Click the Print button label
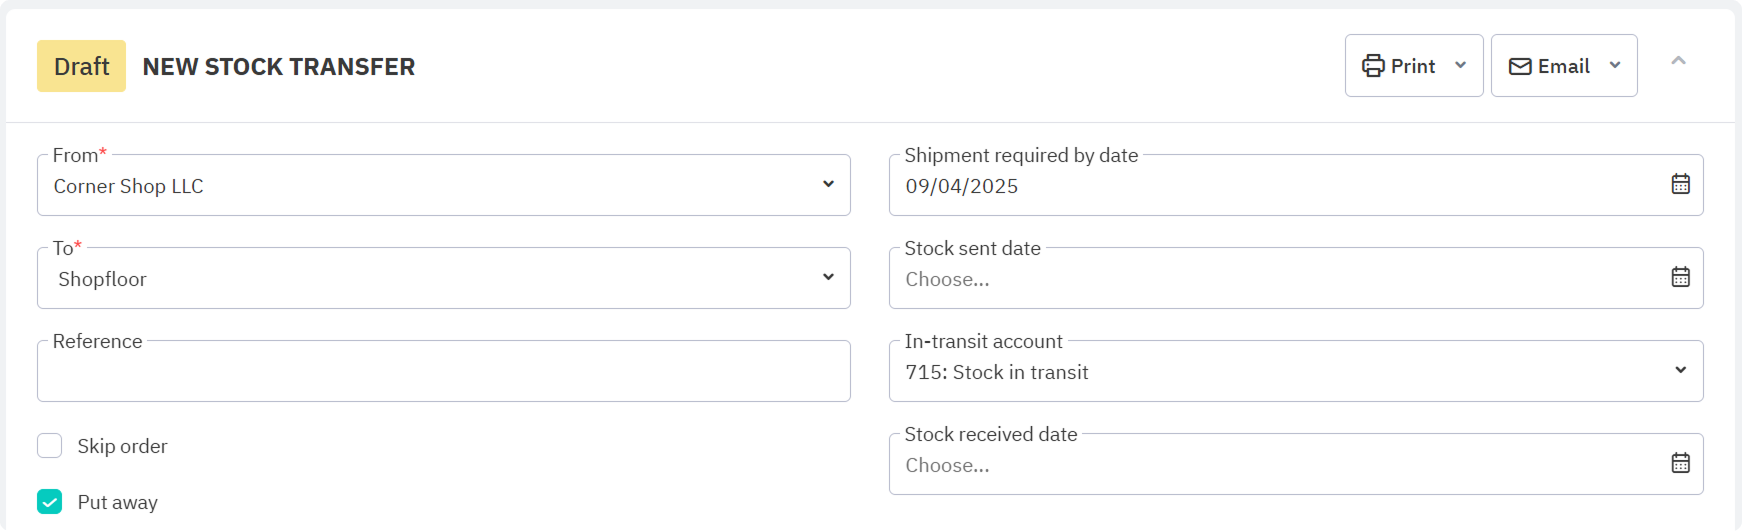The height and width of the screenshot is (531, 1742). click(1413, 66)
